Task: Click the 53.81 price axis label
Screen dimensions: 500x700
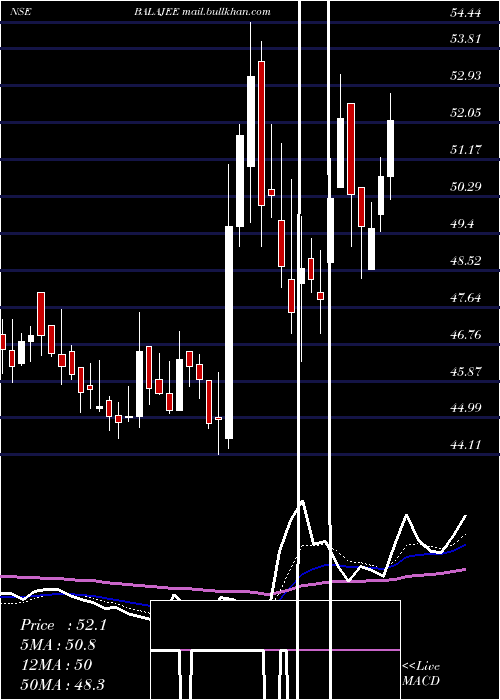Action: (x=466, y=38)
